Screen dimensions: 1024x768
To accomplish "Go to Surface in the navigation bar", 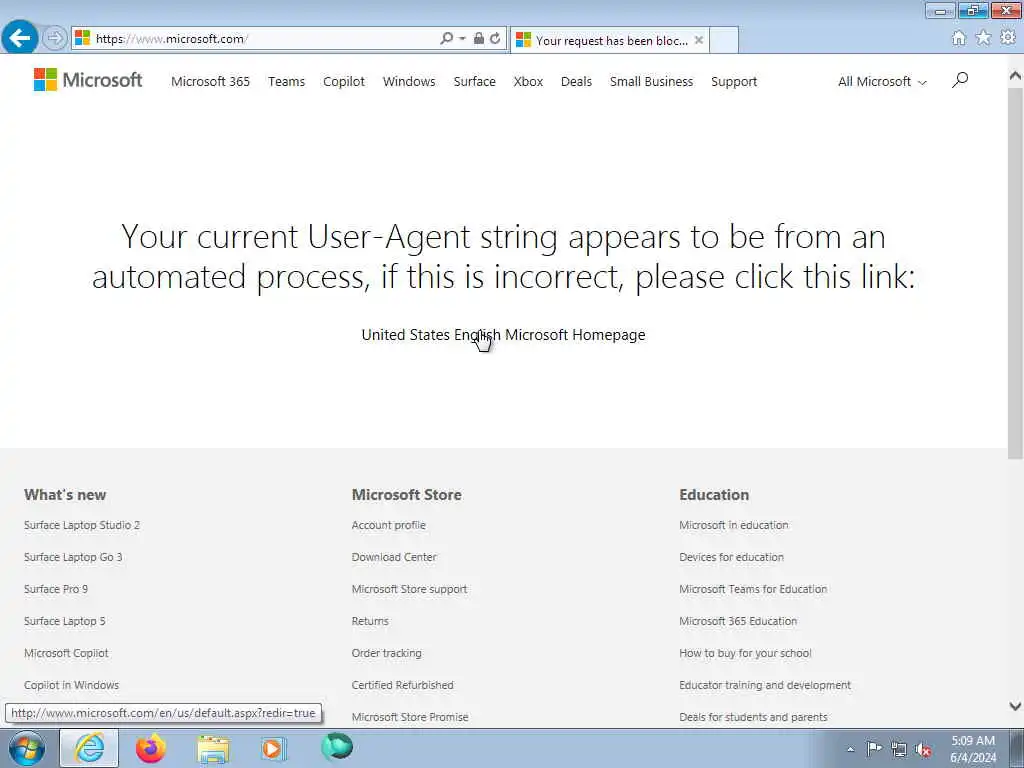I will 475,82.
